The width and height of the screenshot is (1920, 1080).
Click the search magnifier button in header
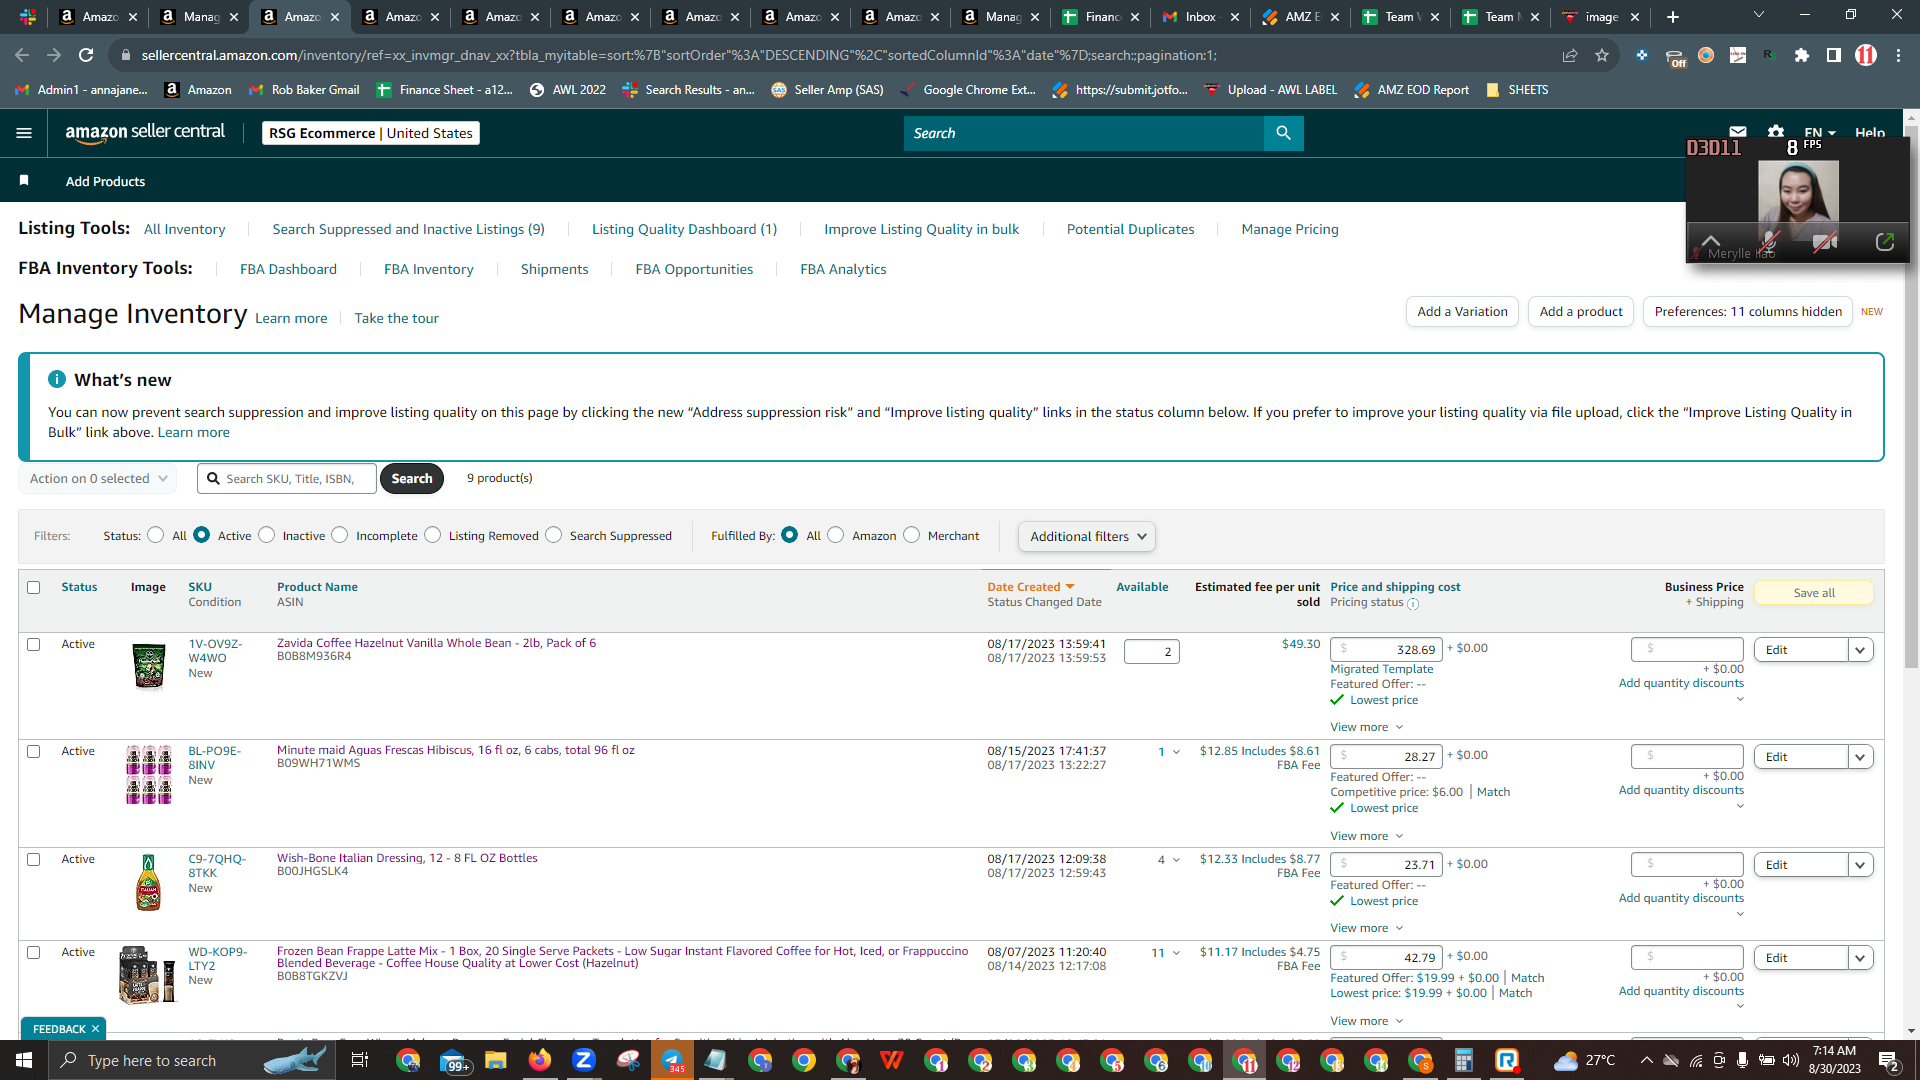click(1283, 133)
